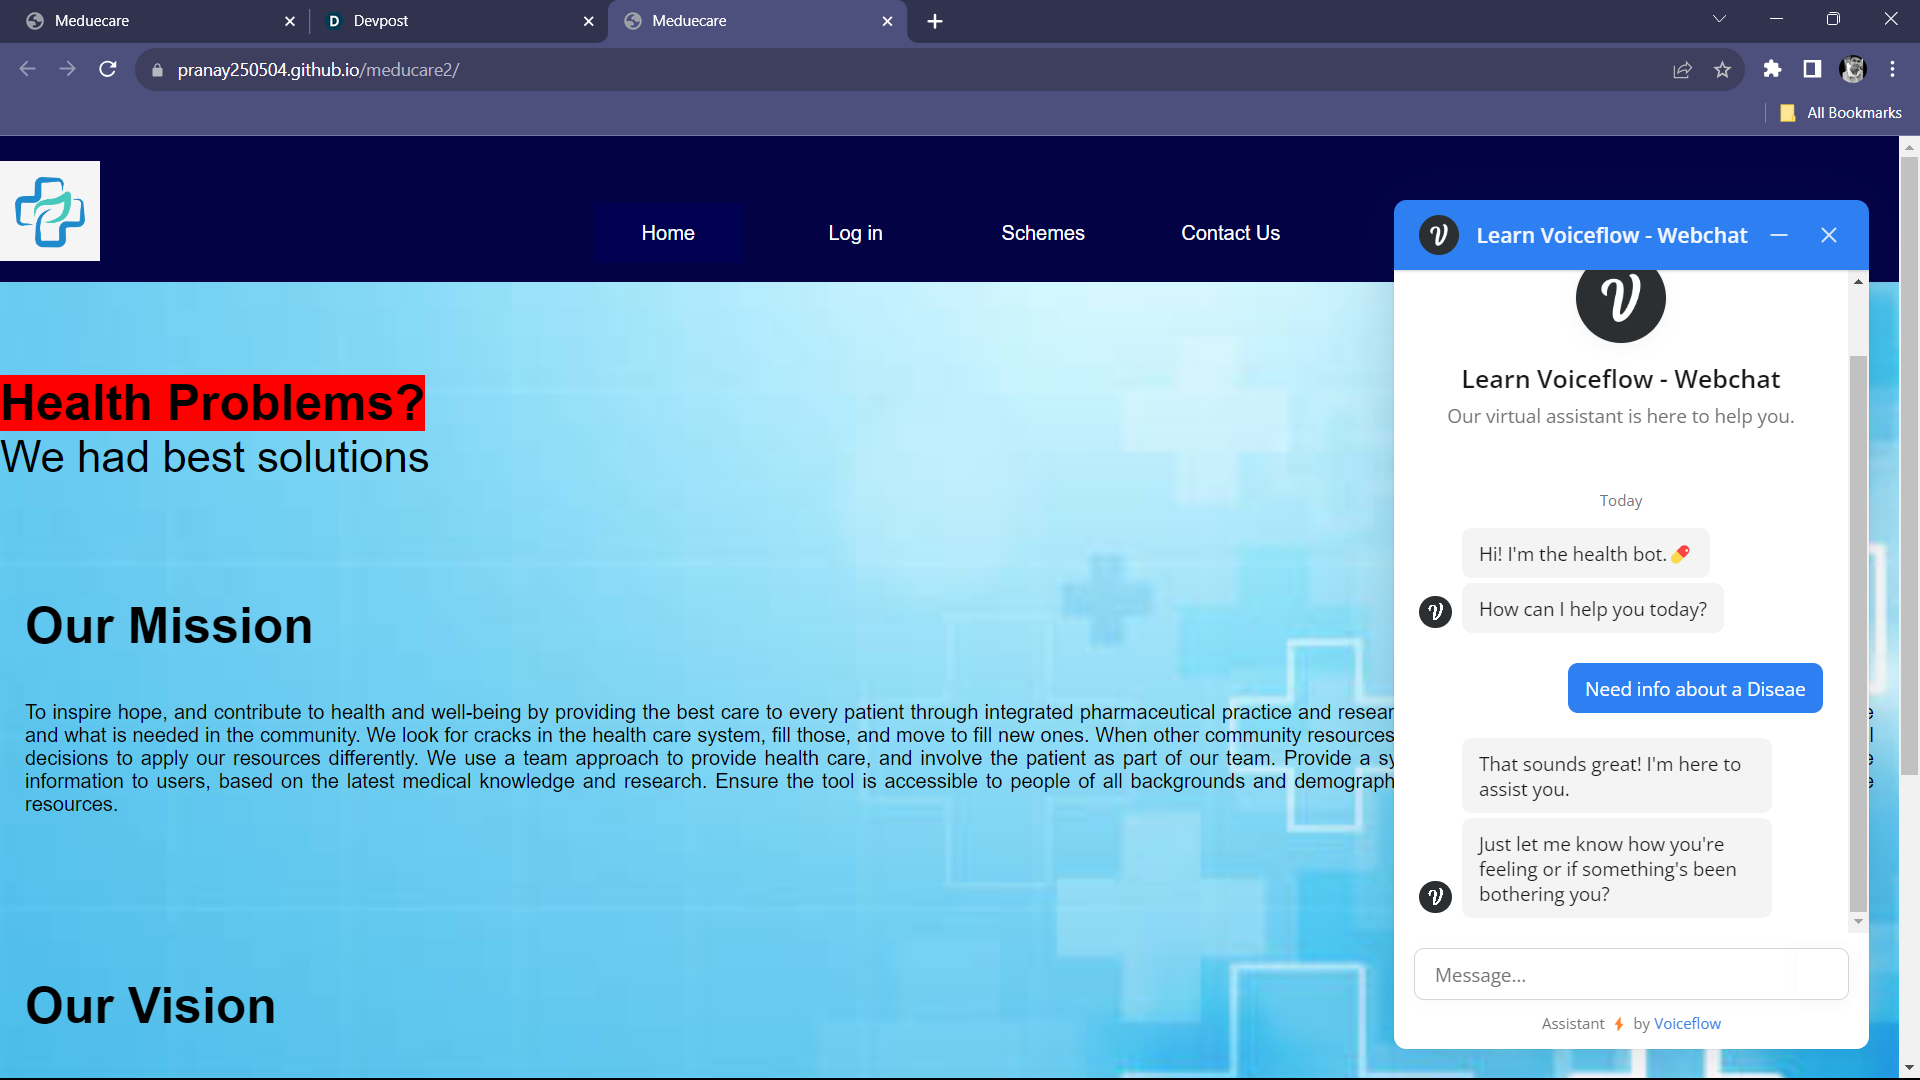This screenshot has height=1080, width=1920.
Task: Open the Chrome three-dot menu
Action: tap(1892, 69)
